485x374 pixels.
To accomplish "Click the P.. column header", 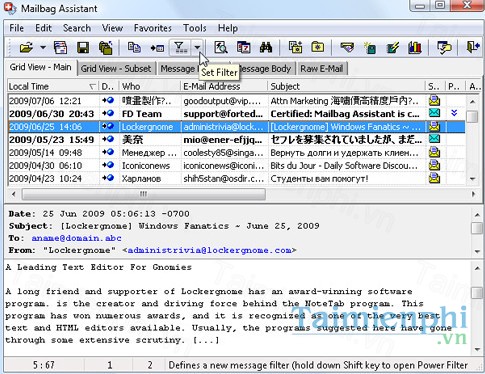I will pyautogui.click(x=456, y=86).
